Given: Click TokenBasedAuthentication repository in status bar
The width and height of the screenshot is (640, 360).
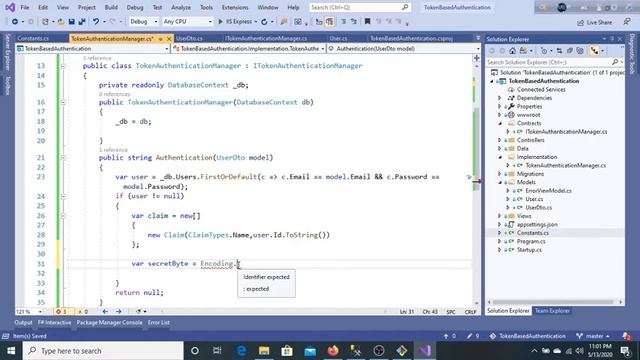Looking at the screenshot, I should tap(527, 336).
